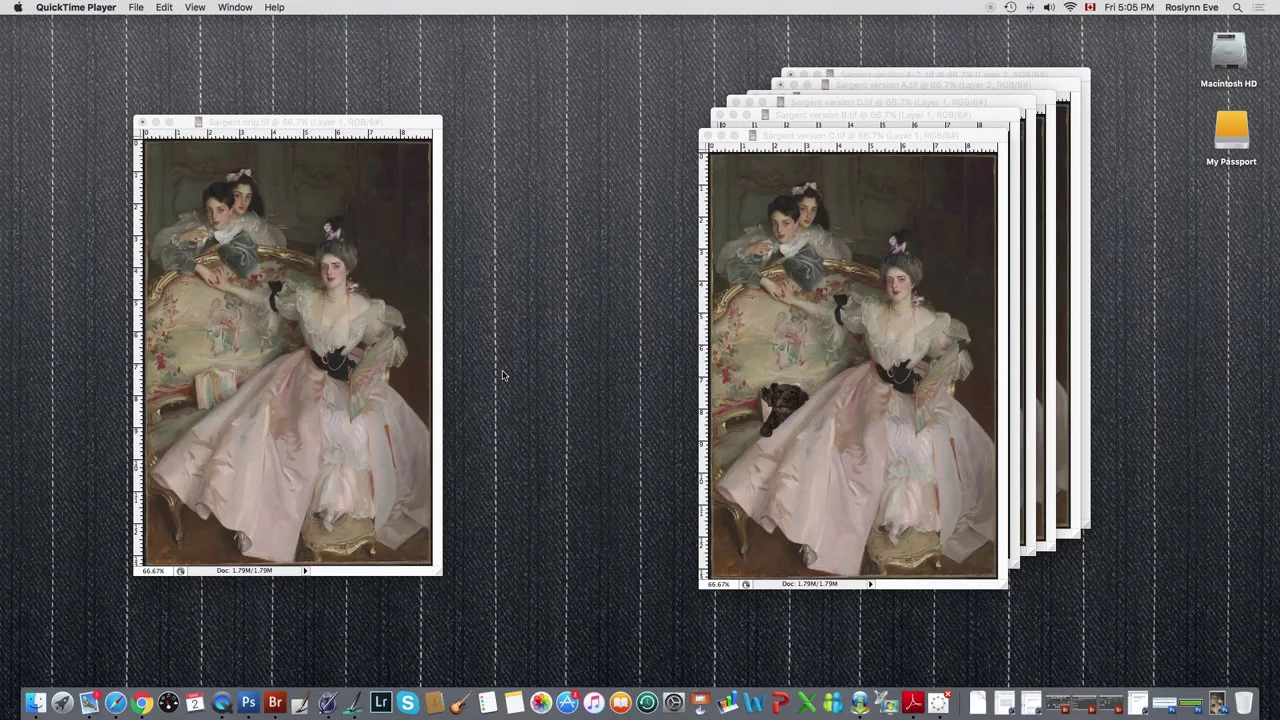Screen dimensions: 1280x720
Task: Bring Sargent version A-2.tif window forward
Action: 935,73
